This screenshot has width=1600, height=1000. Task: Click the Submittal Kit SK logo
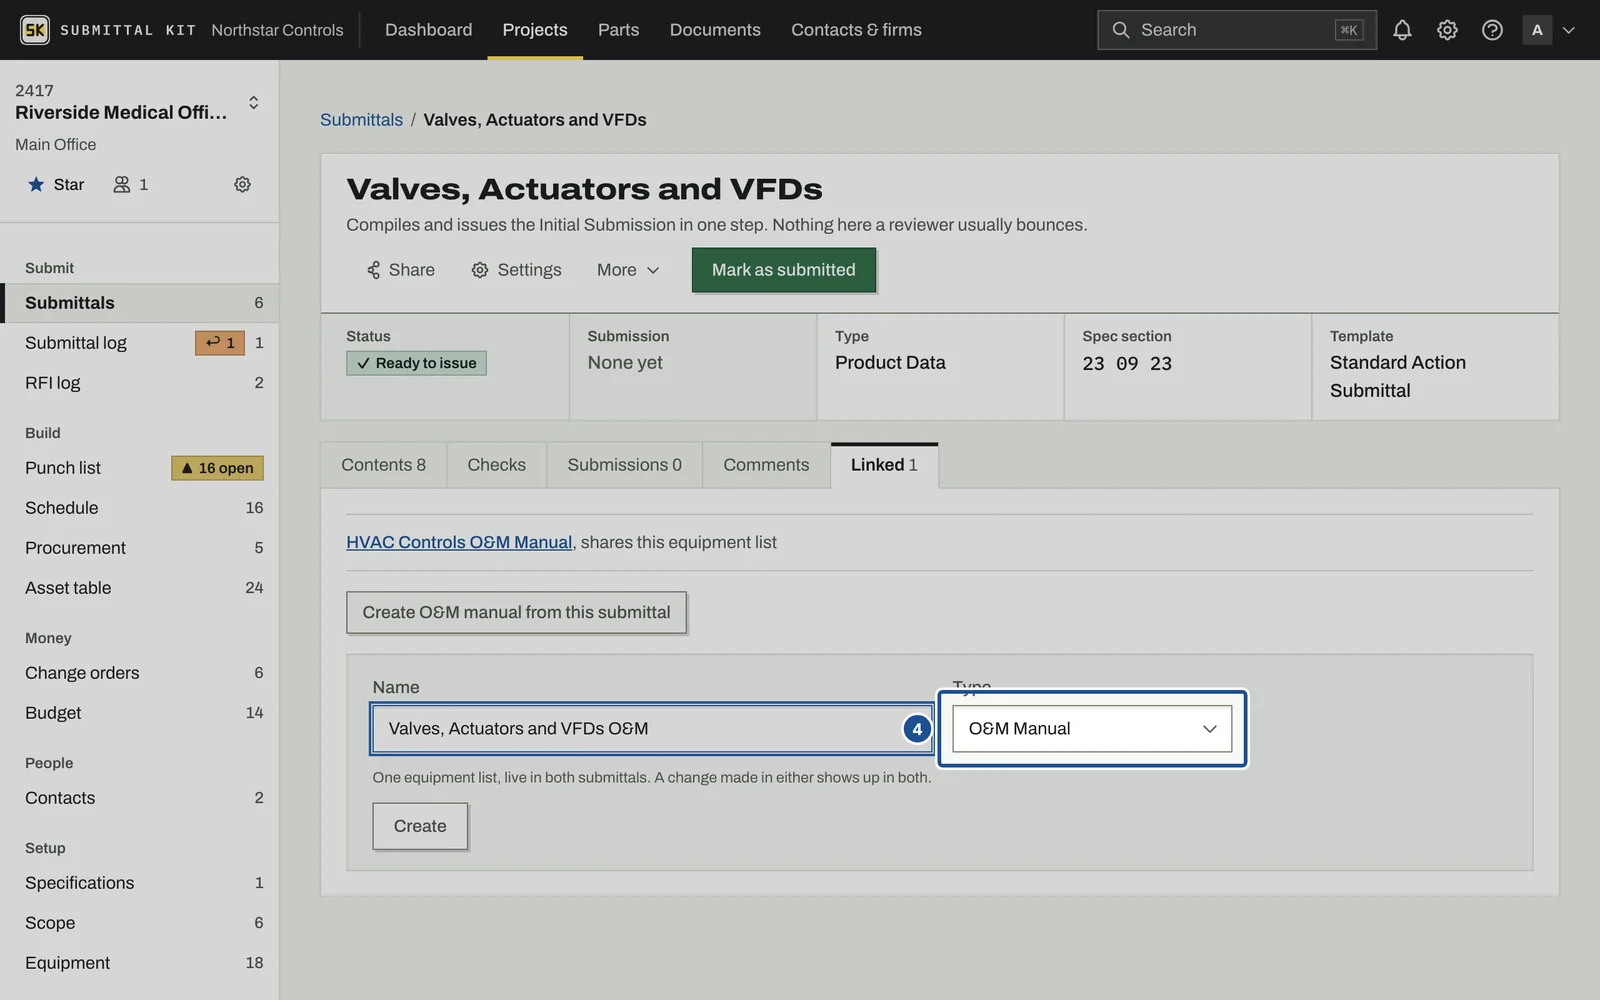coord(35,30)
